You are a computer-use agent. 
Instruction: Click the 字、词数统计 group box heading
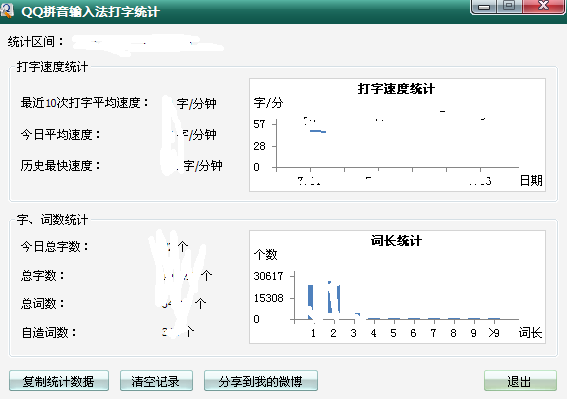(x=52, y=220)
